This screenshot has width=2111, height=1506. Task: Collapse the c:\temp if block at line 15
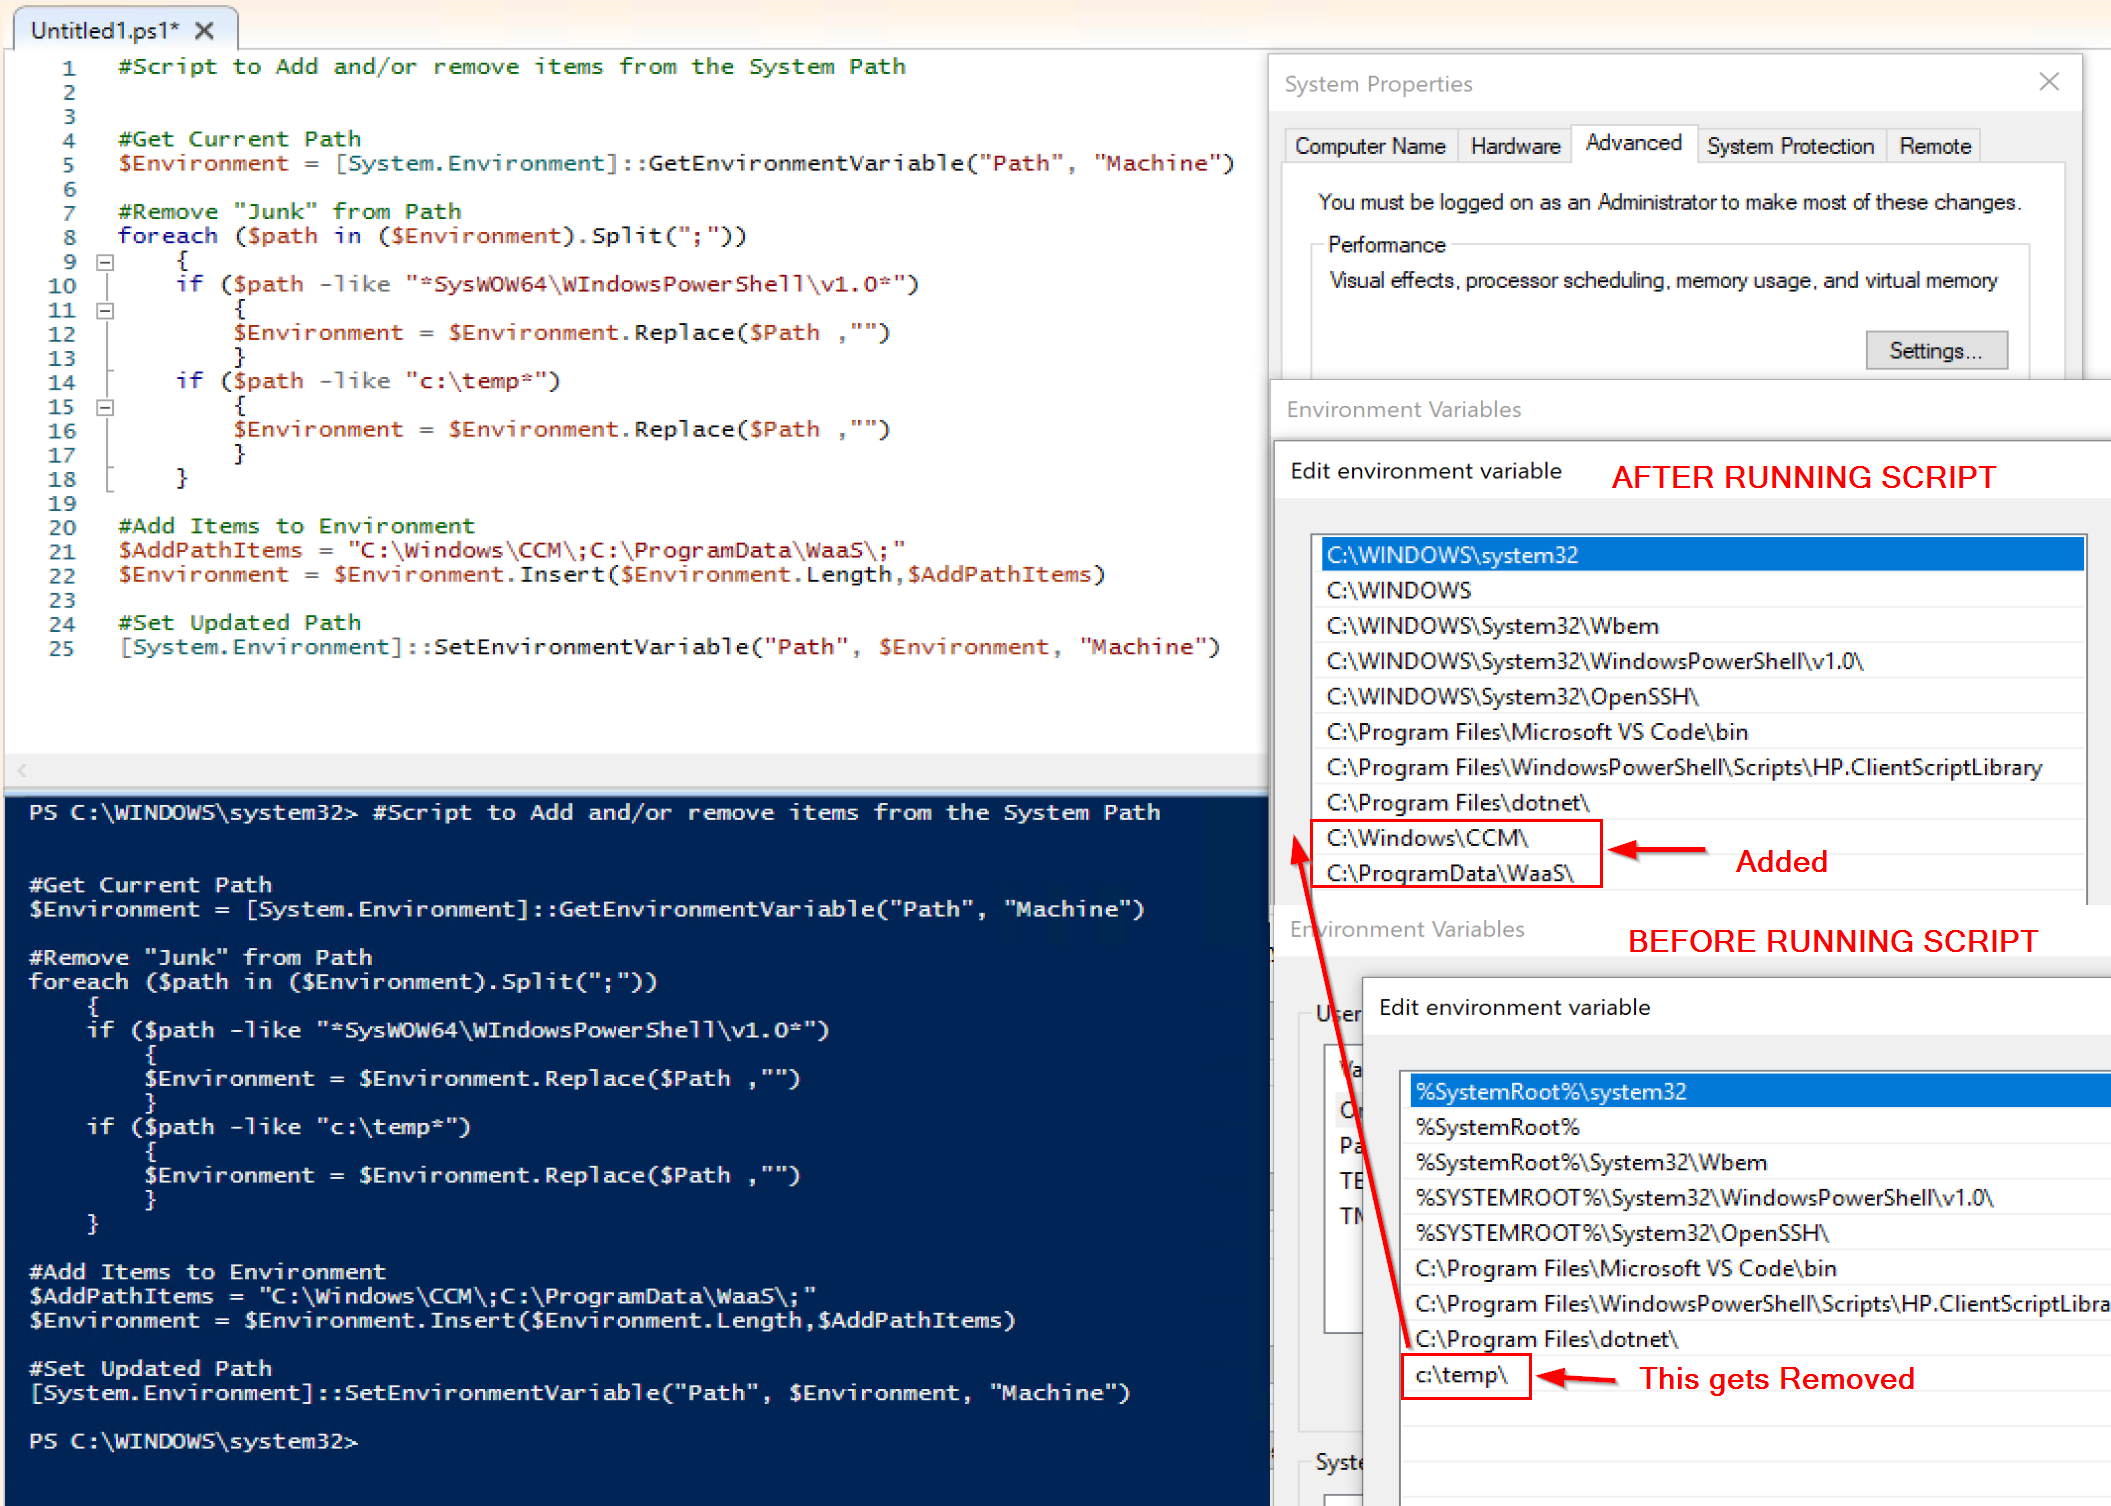click(104, 406)
